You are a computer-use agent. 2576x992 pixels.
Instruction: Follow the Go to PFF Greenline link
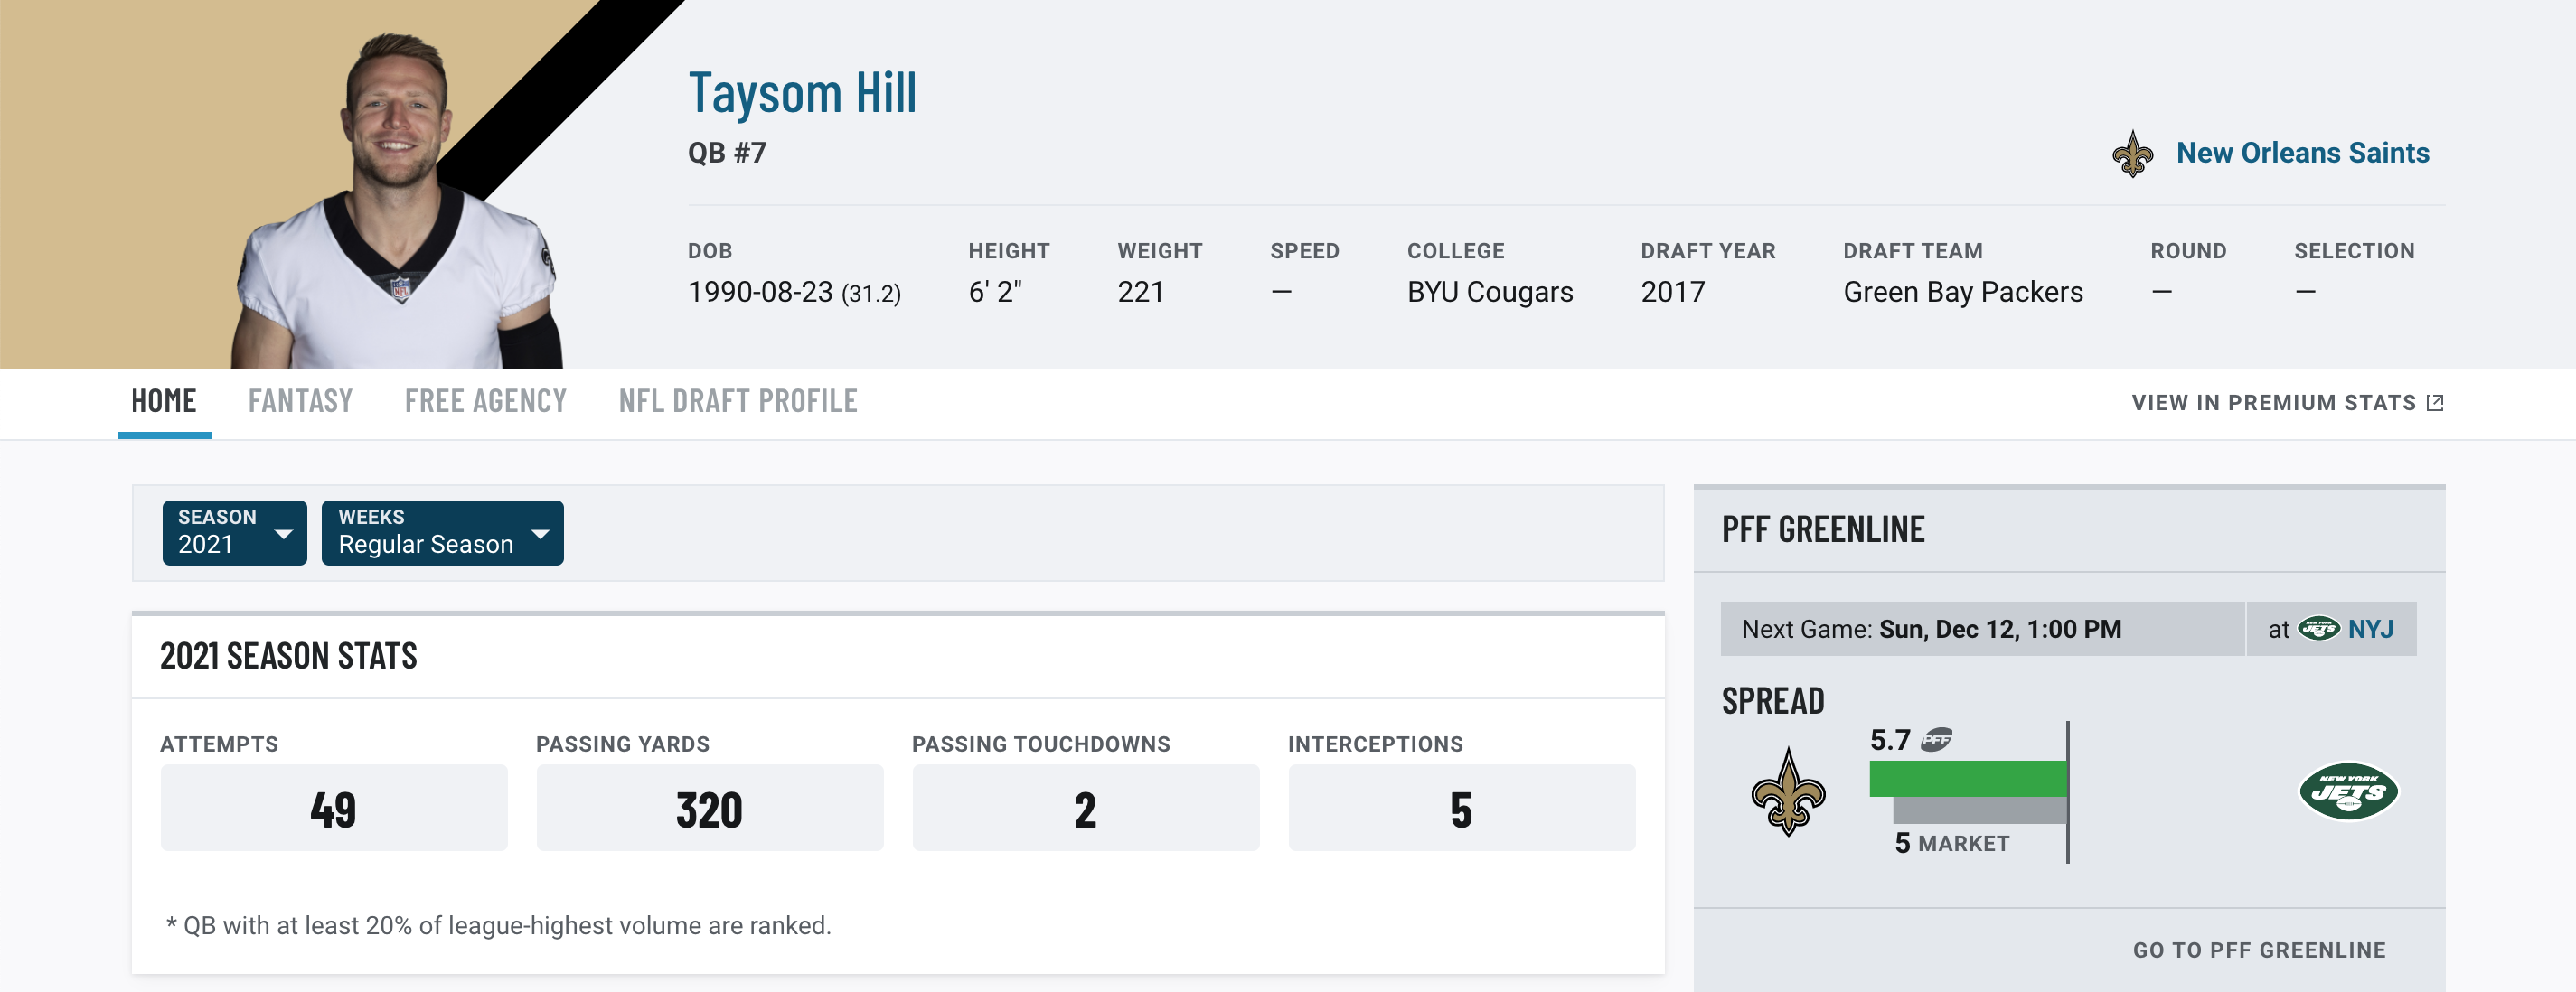[2259, 950]
